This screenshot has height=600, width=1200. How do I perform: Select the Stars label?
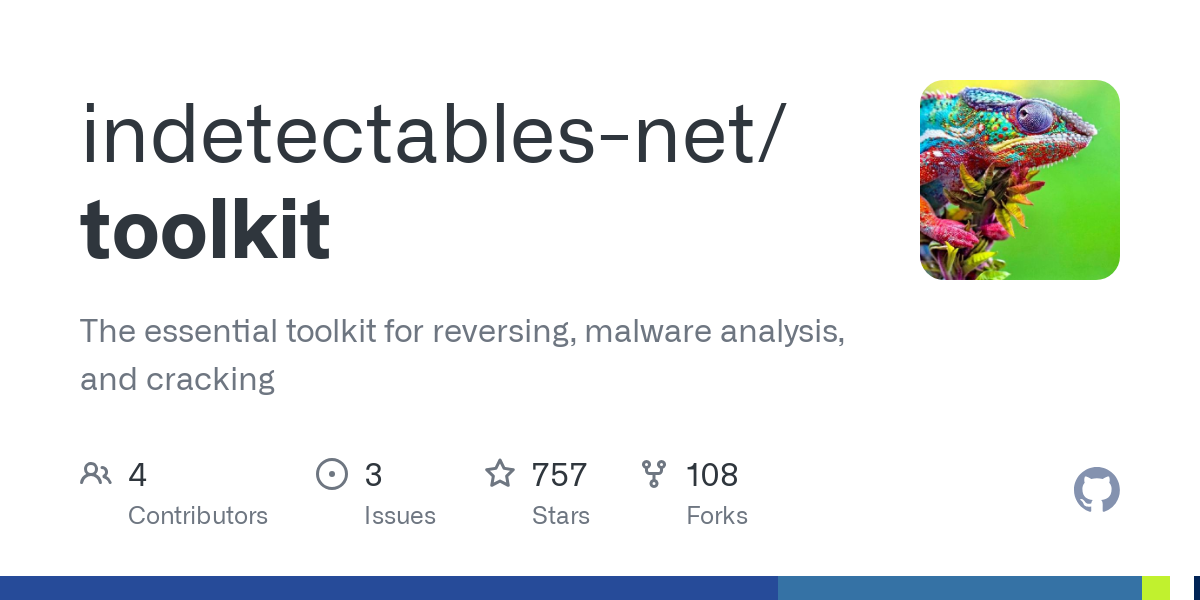coord(561,516)
